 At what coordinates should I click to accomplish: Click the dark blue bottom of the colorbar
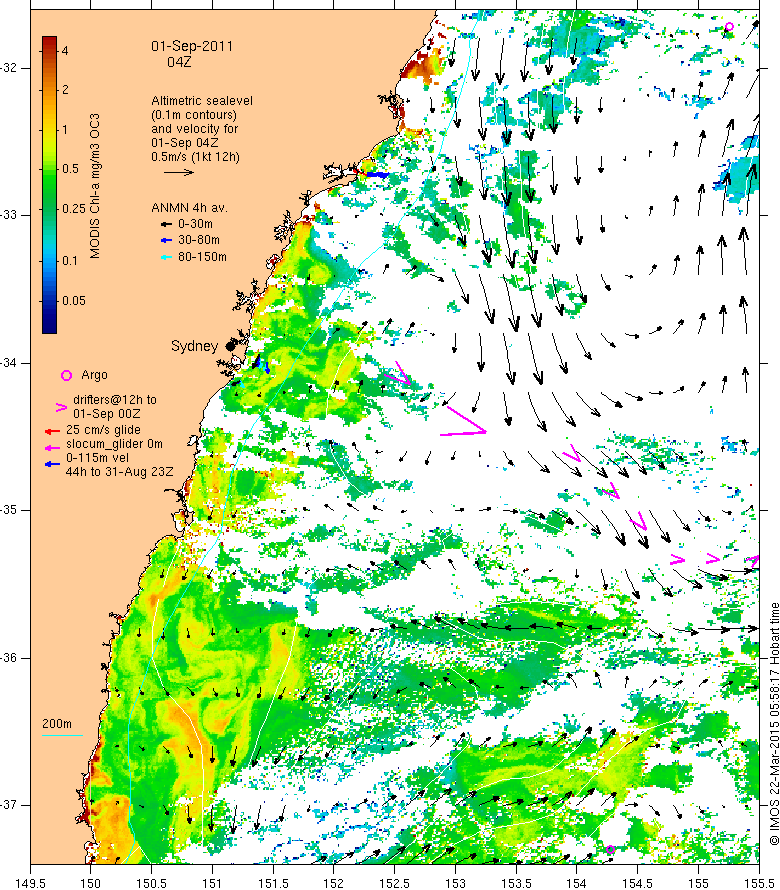click(x=49, y=327)
